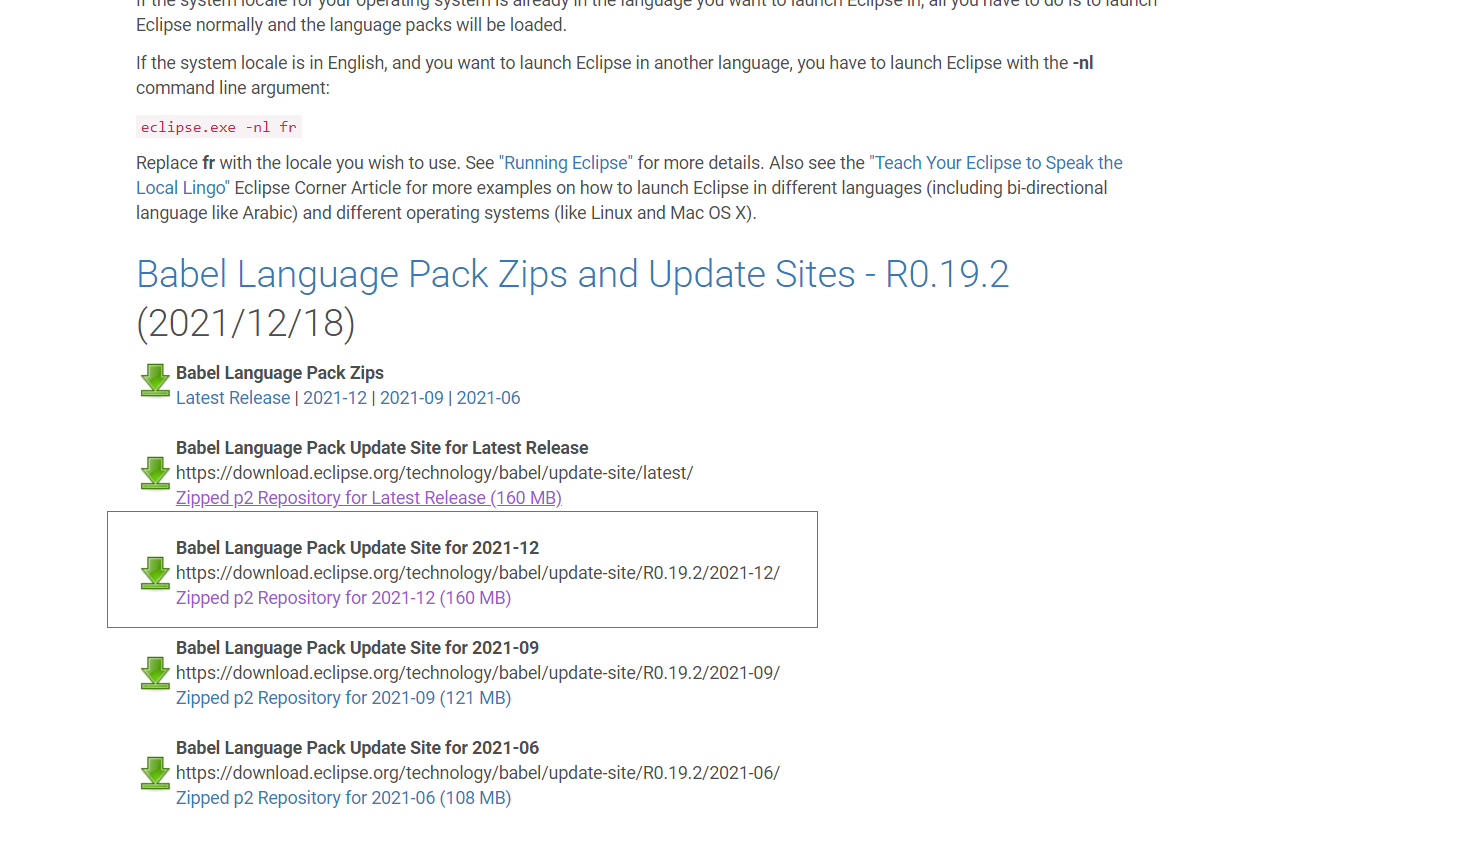
Task: Download Zipped p2 Repository for 2021-12
Action: click(x=343, y=598)
